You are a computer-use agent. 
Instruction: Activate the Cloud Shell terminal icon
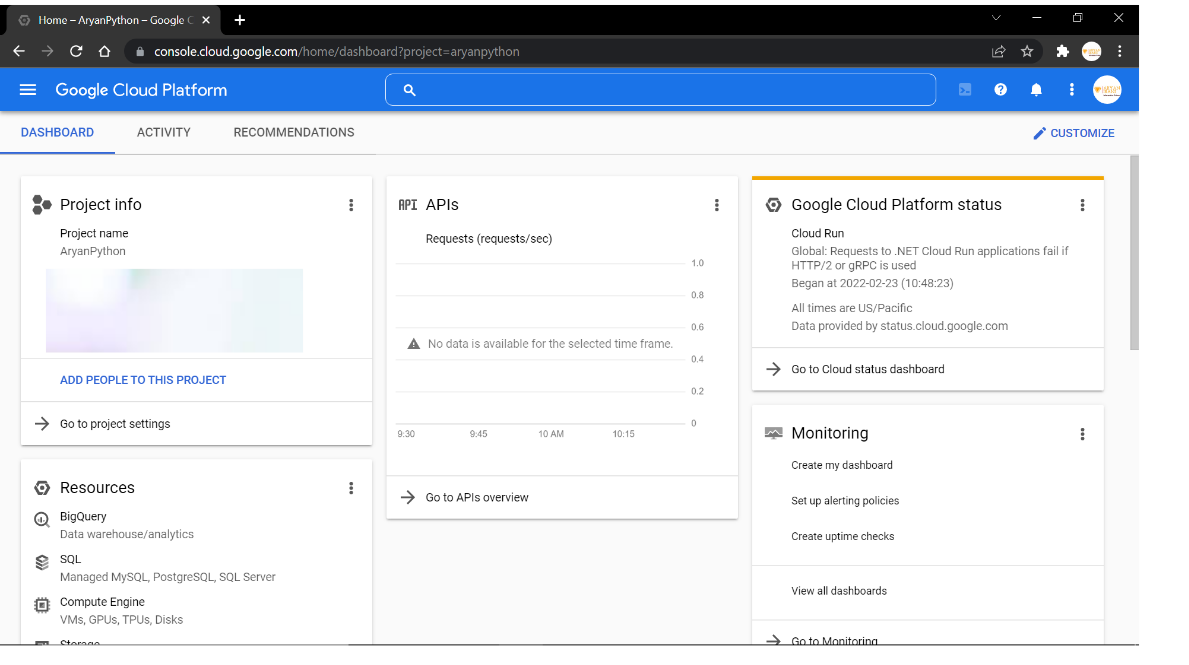[964, 89]
